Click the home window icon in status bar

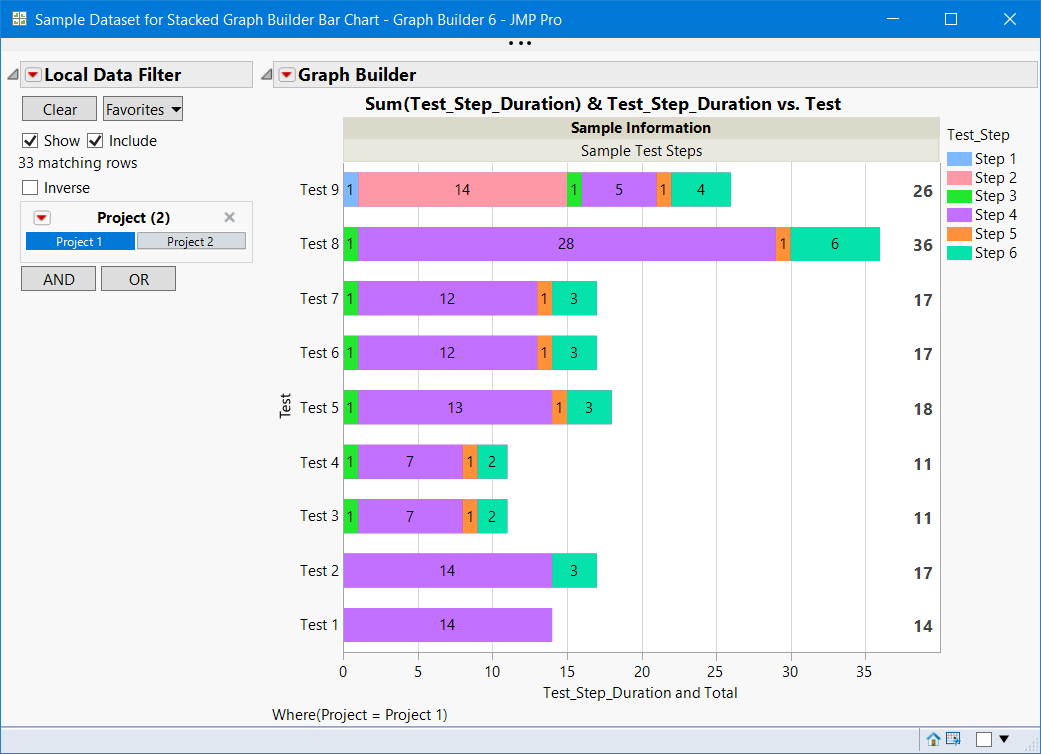933,739
